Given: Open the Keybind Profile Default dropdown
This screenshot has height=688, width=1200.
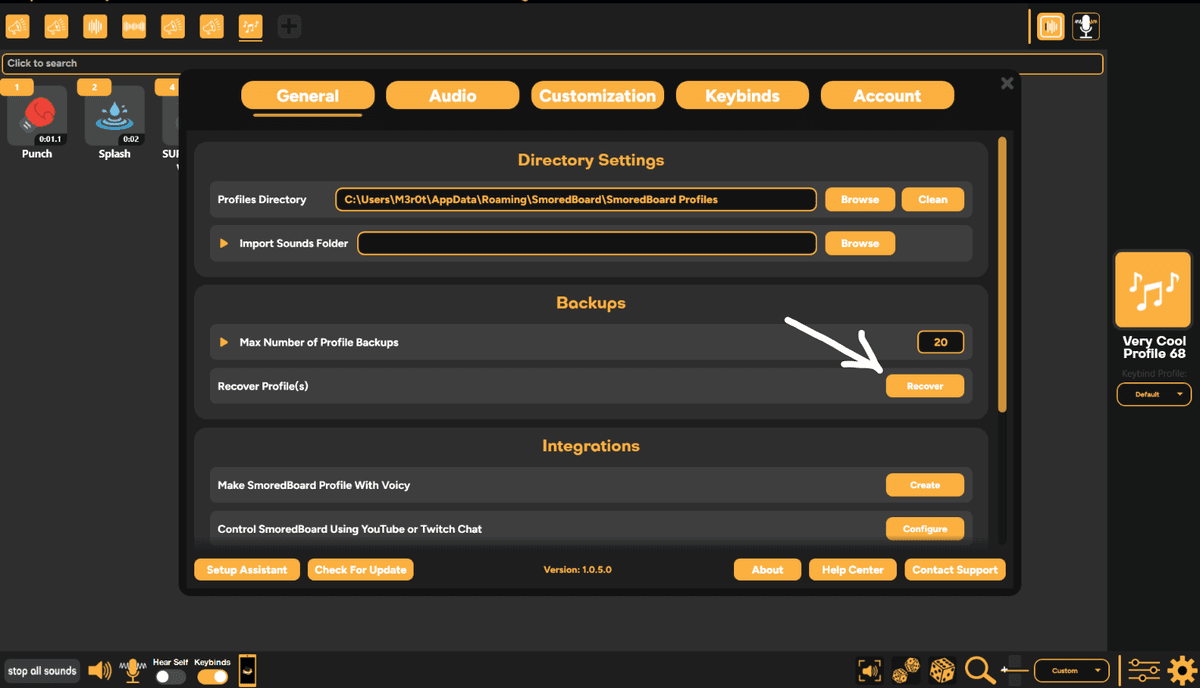Looking at the screenshot, I should click(x=1154, y=394).
